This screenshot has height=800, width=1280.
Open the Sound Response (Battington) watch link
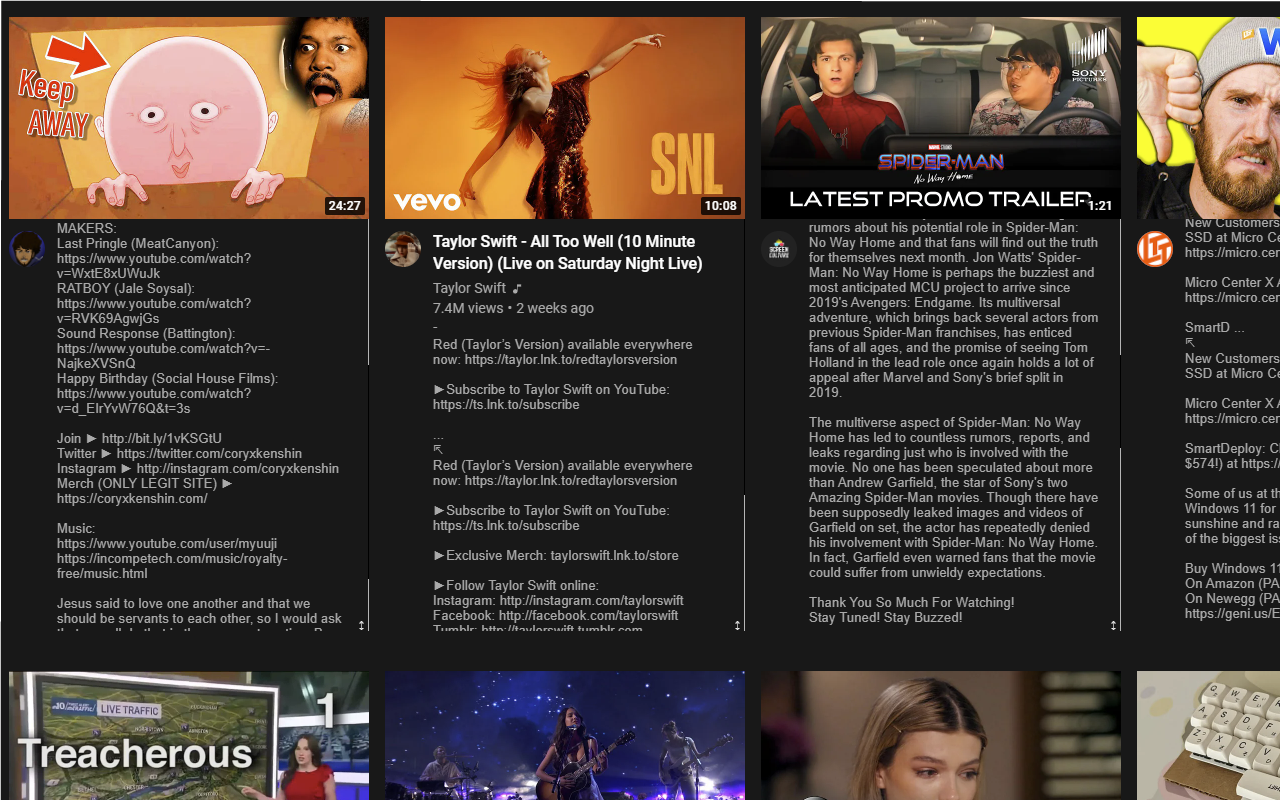tap(163, 356)
